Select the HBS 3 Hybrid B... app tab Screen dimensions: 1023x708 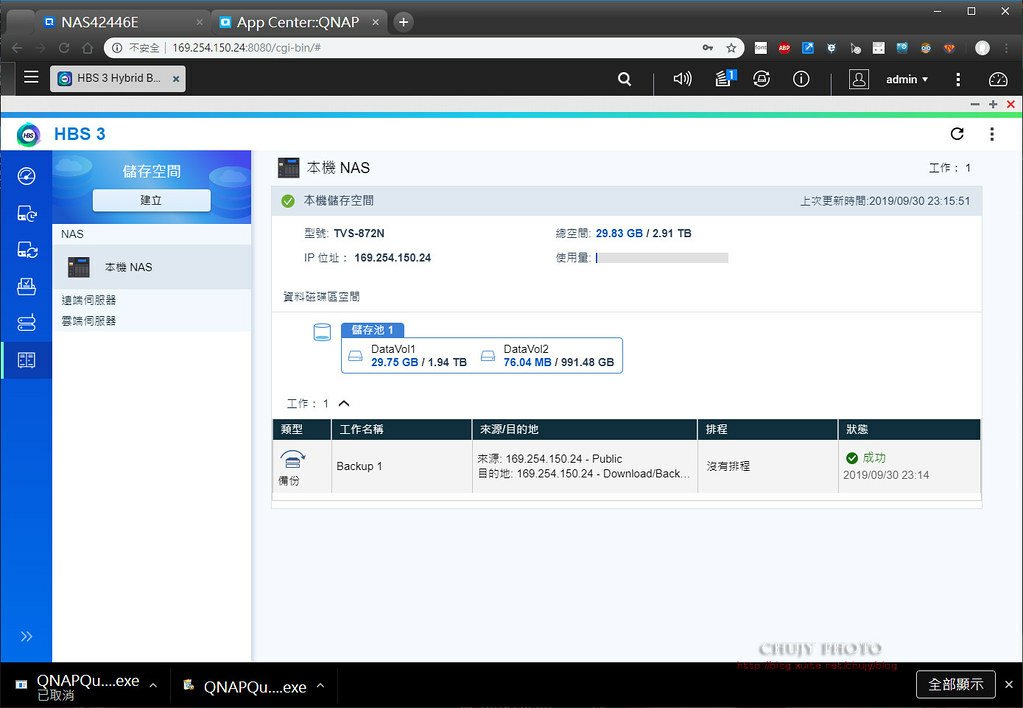pos(117,78)
